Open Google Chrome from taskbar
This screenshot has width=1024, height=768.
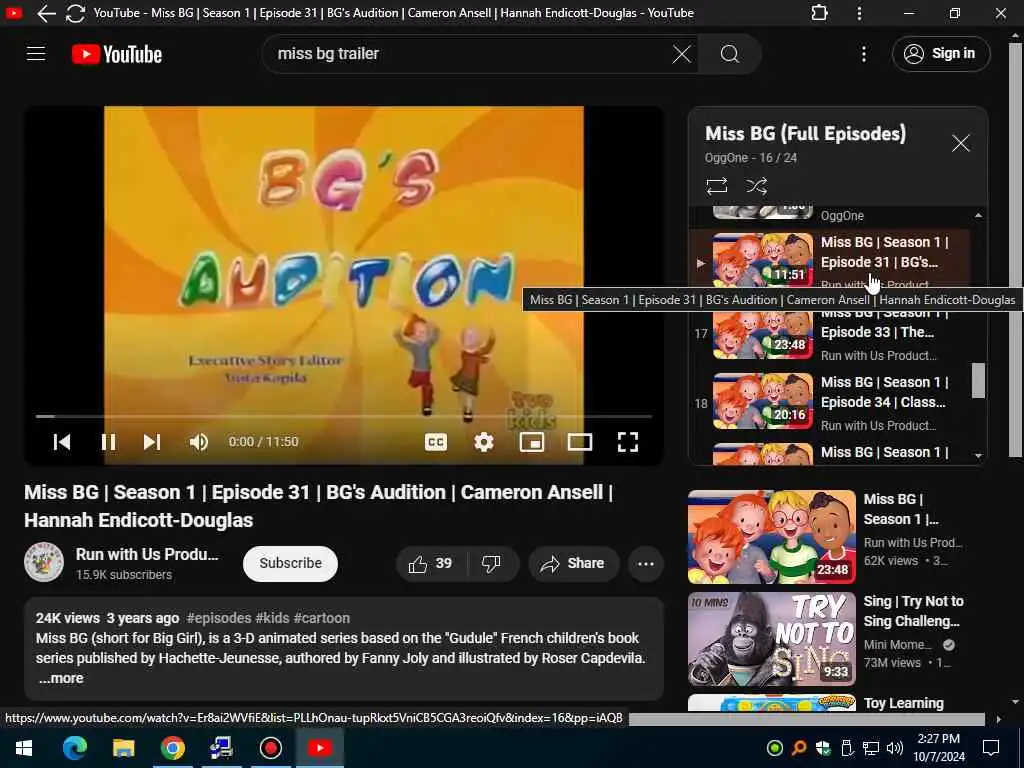click(172, 748)
